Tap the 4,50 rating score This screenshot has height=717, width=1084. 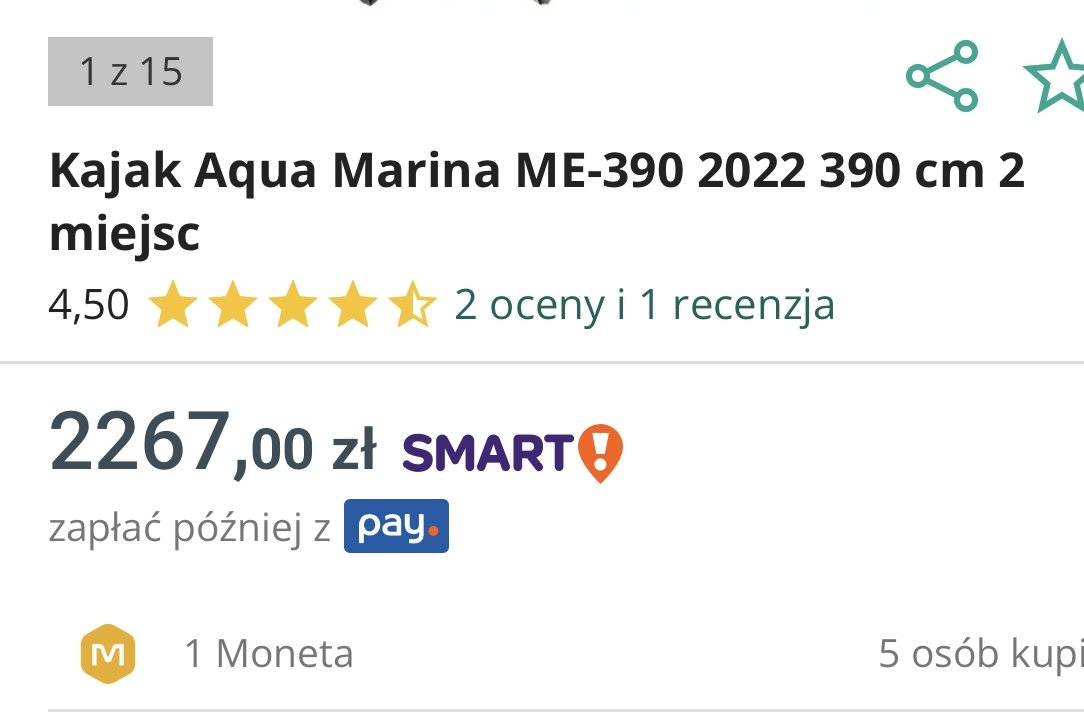coord(89,305)
